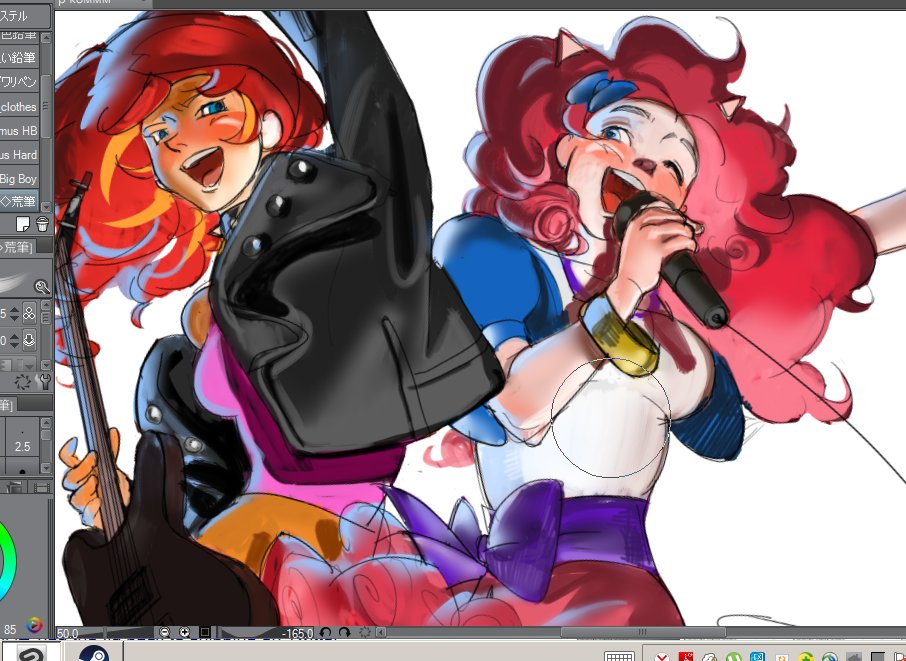Reset tool property with circular arrows icon
This screenshot has width=906, height=661.
pyautogui.click(x=23, y=381)
